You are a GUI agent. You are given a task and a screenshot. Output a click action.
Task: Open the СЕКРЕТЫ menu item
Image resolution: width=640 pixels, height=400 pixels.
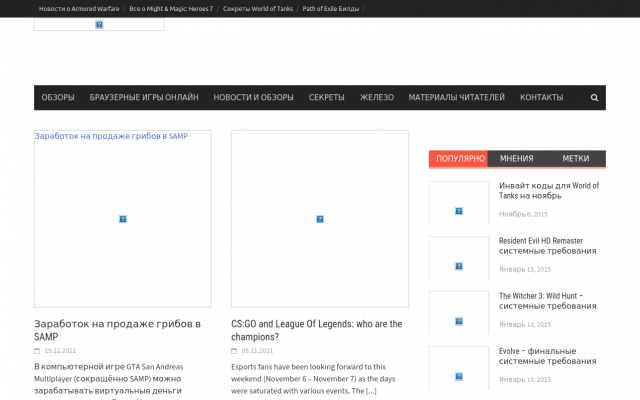click(327, 98)
